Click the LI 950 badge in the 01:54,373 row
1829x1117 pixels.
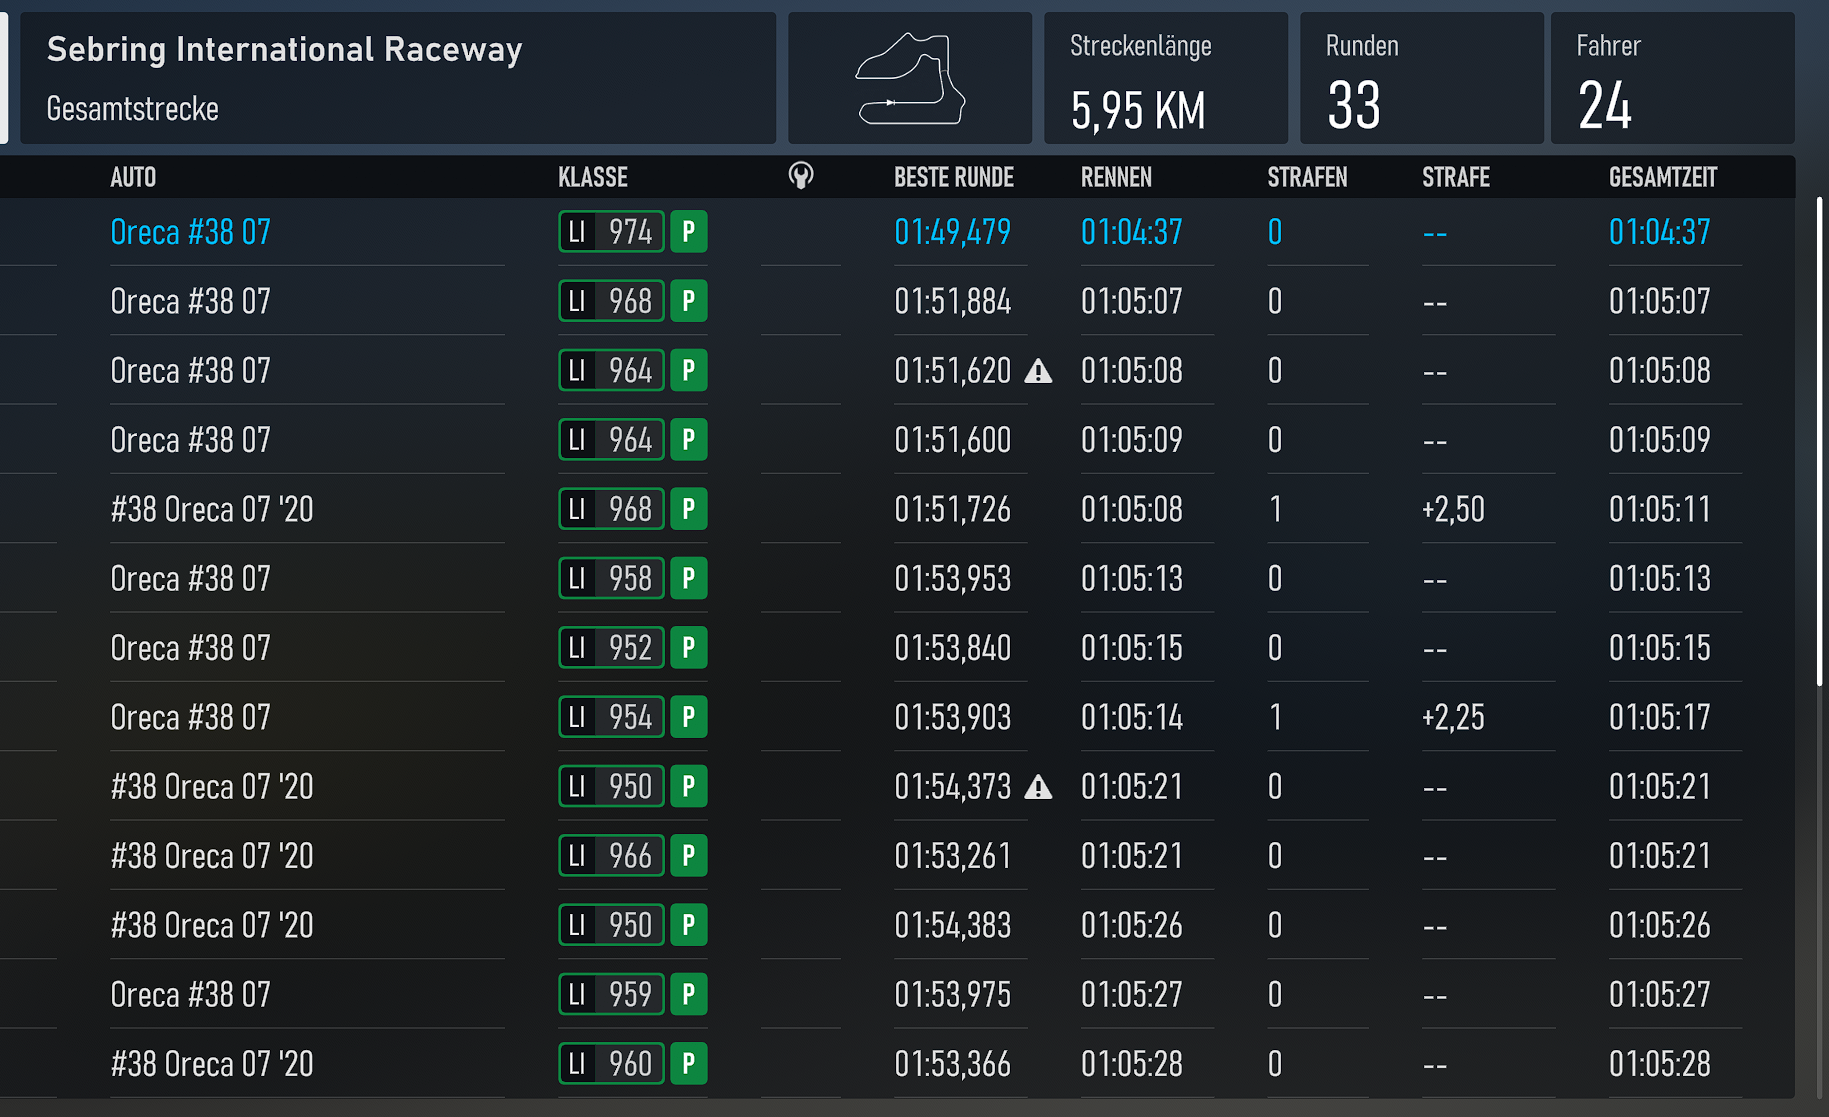point(611,786)
